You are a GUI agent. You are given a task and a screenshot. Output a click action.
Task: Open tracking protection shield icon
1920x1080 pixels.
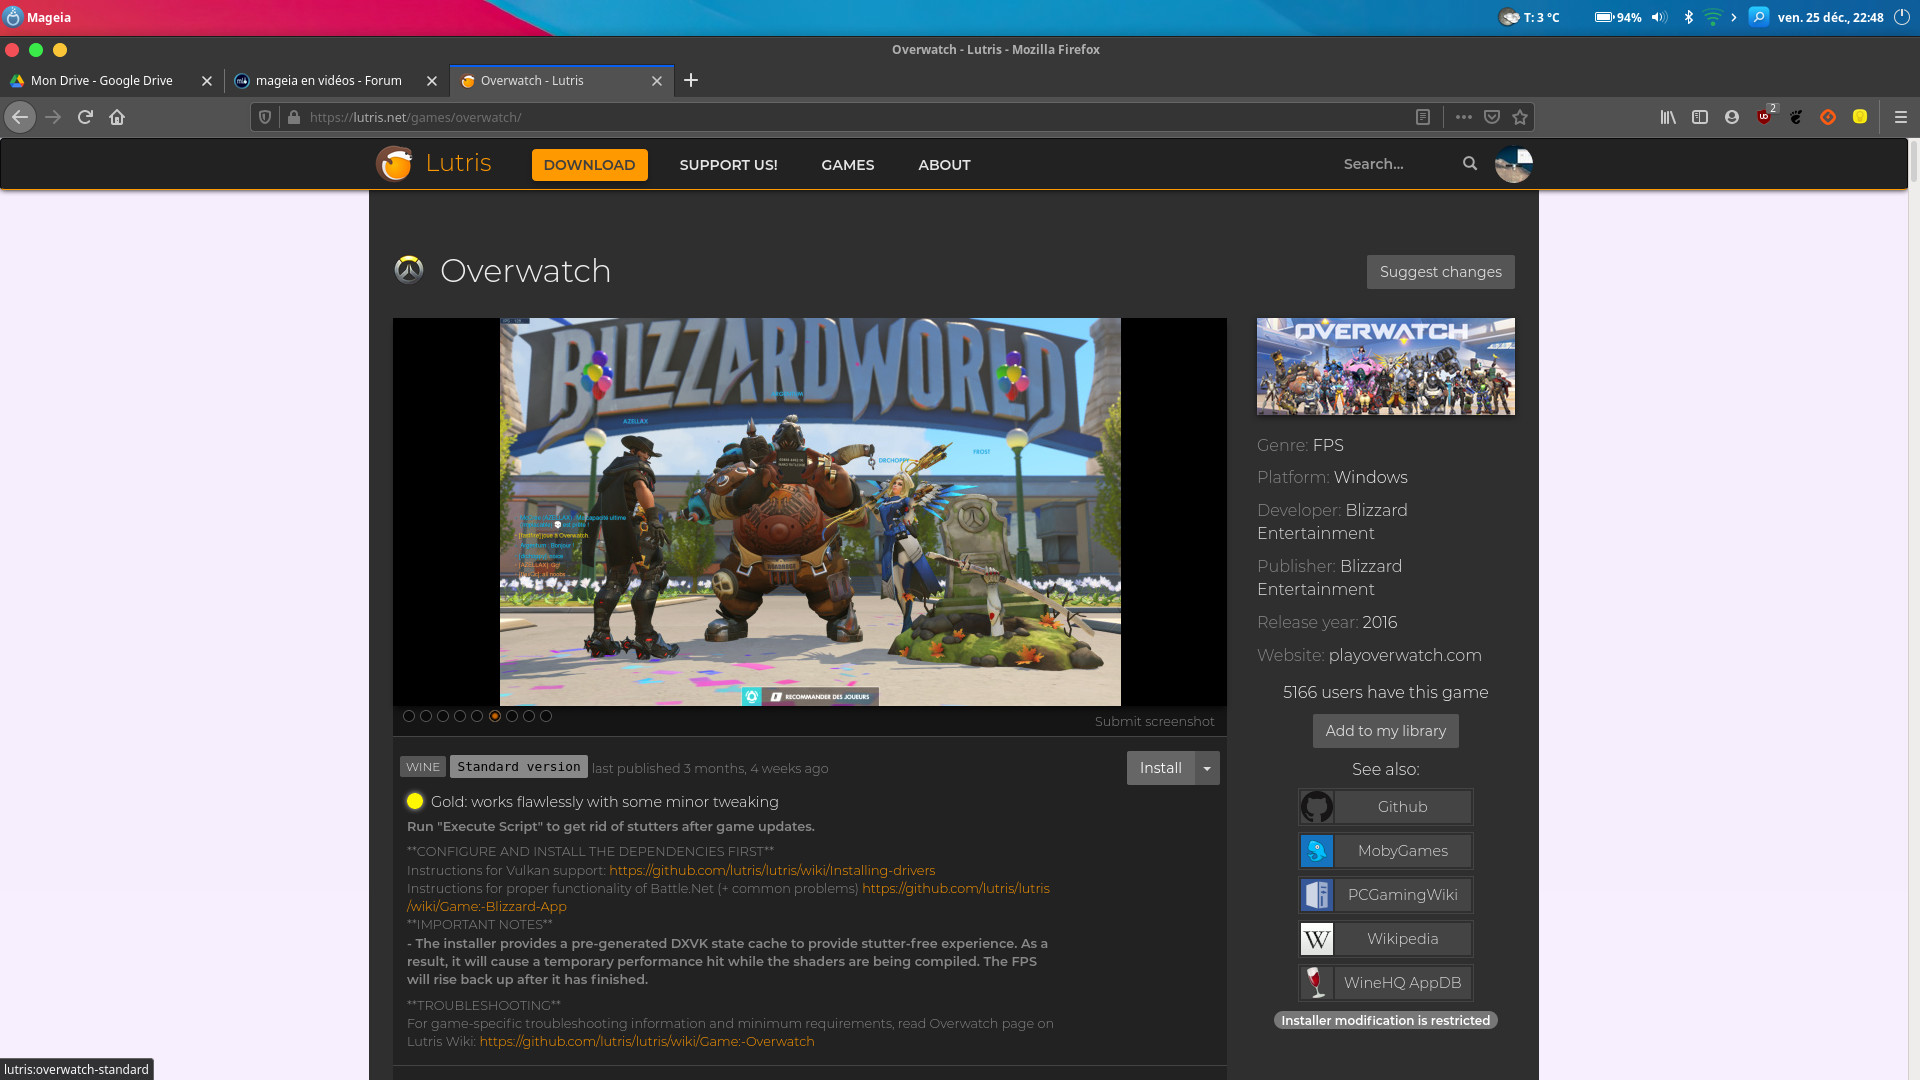click(x=265, y=117)
